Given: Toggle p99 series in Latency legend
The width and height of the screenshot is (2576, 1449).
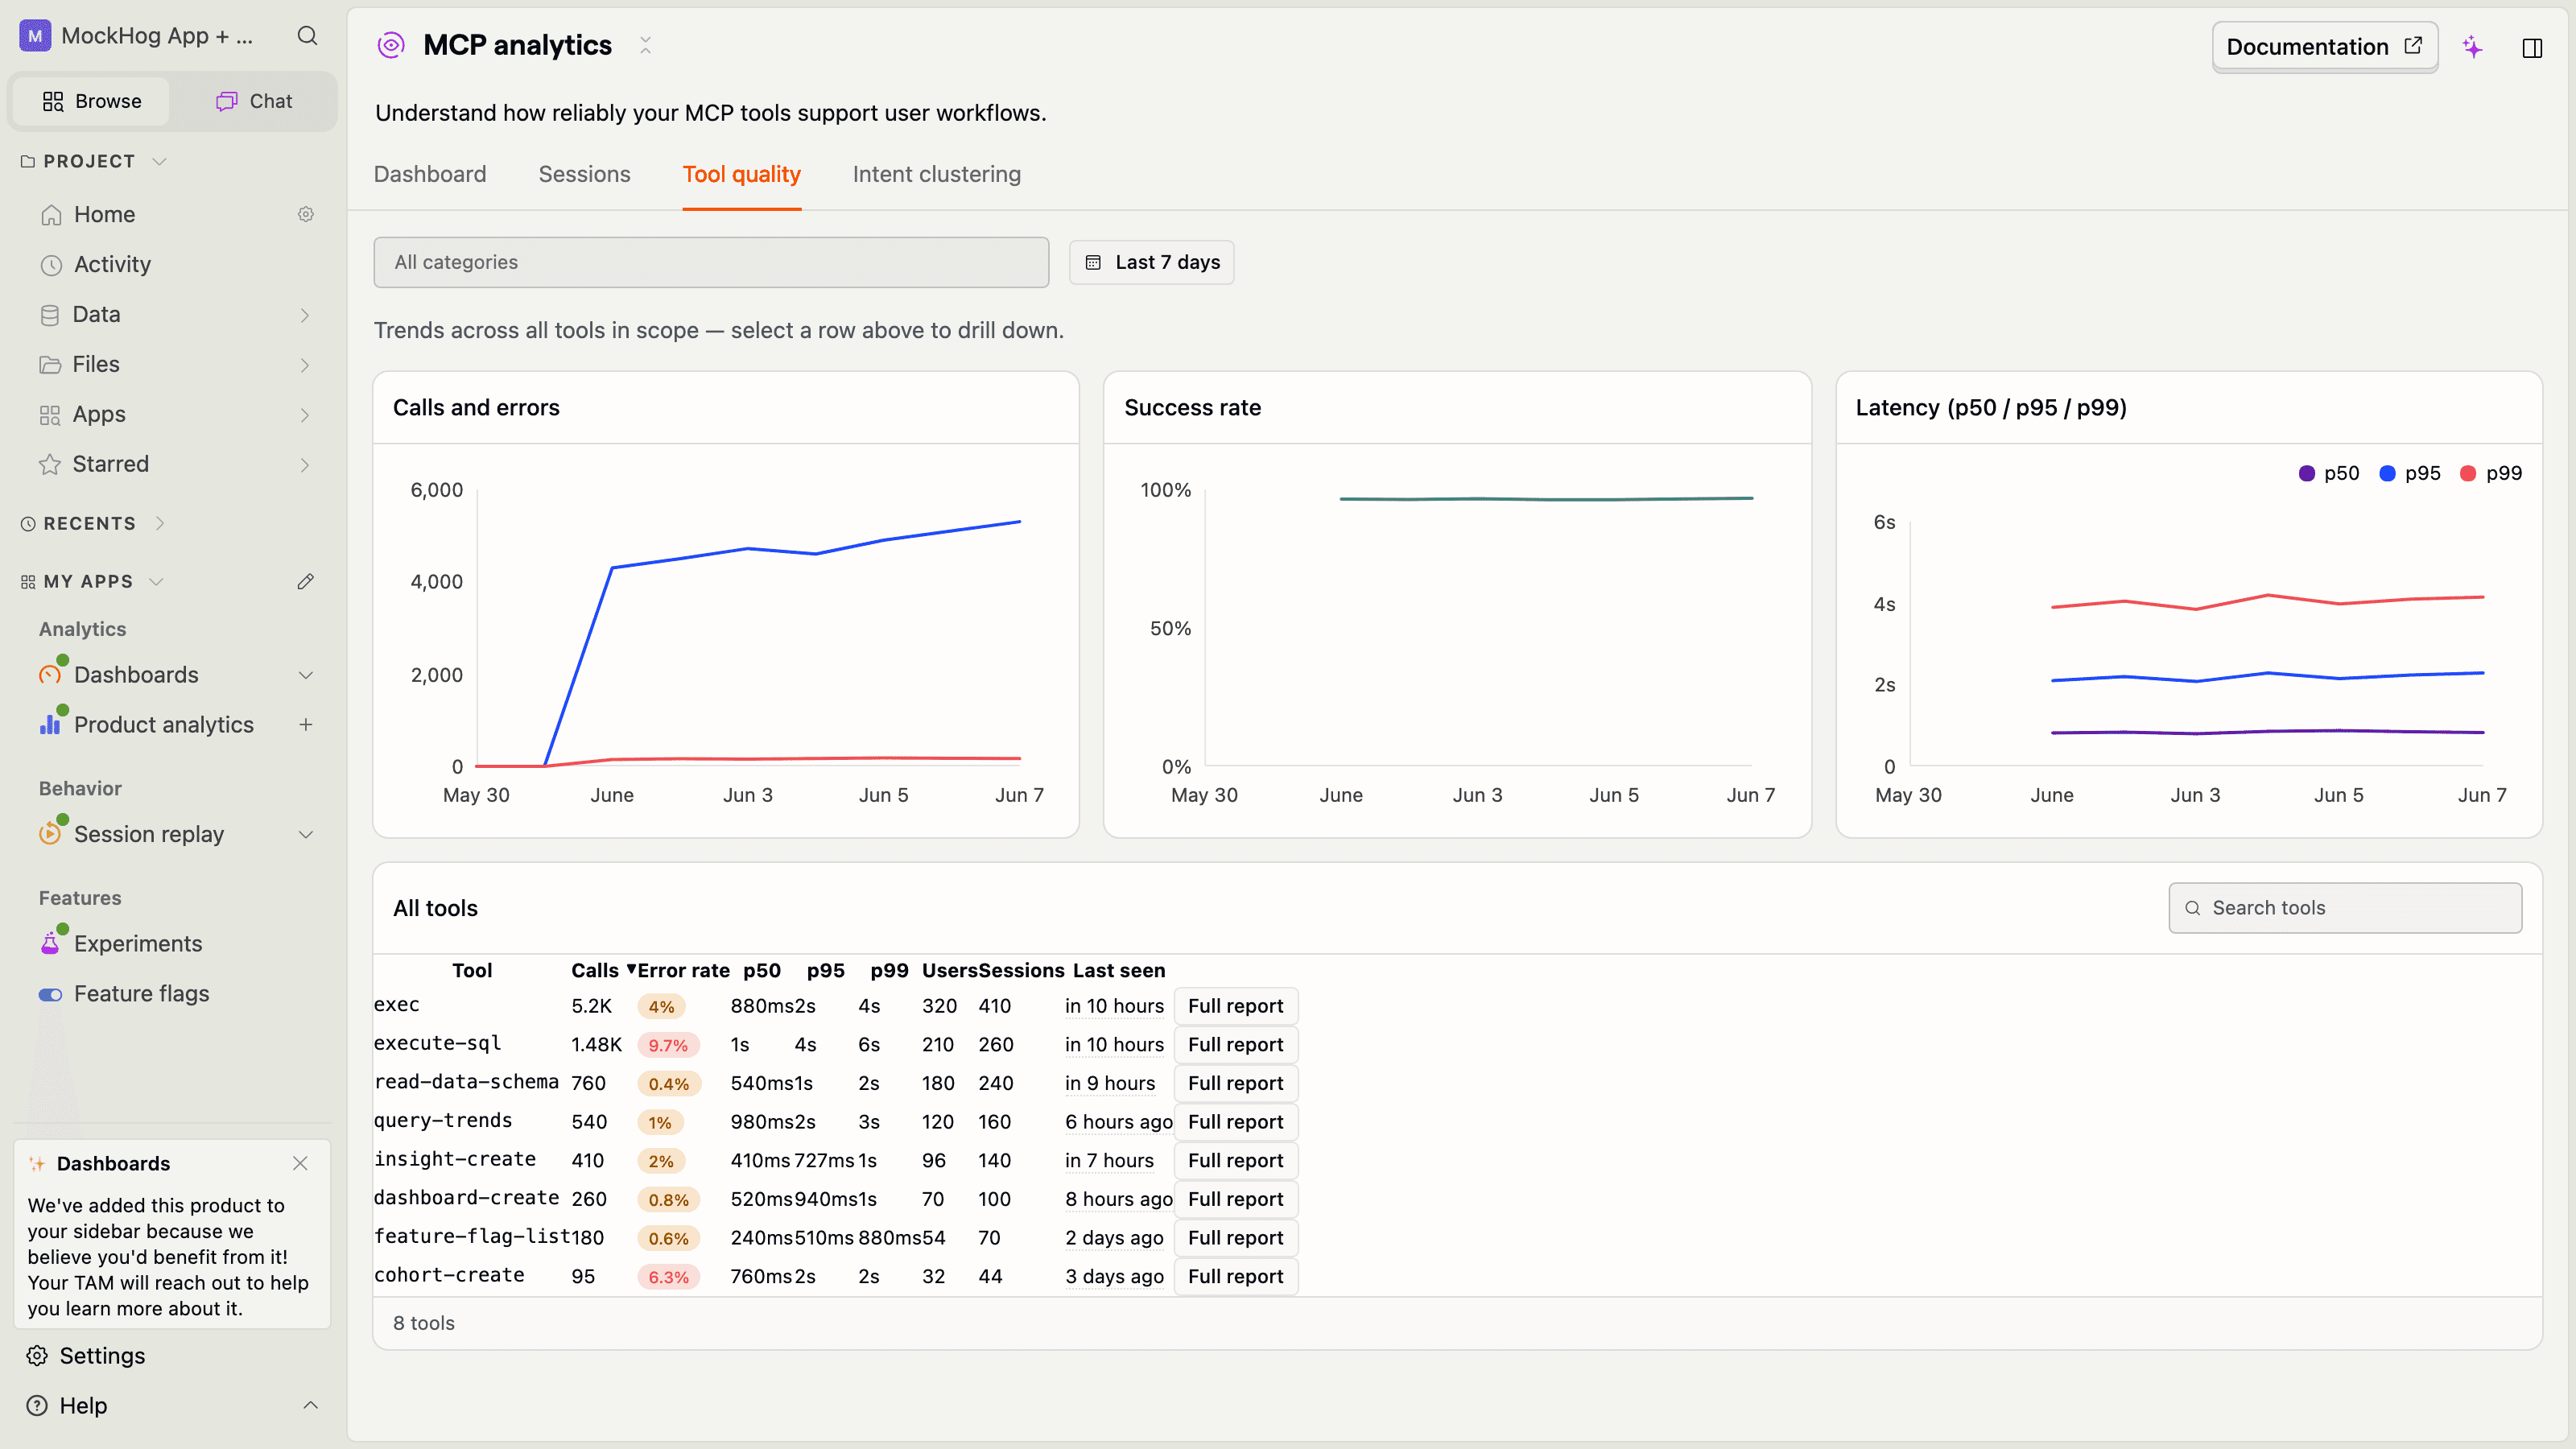Looking at the screenshot, I should click(2491, 473).
